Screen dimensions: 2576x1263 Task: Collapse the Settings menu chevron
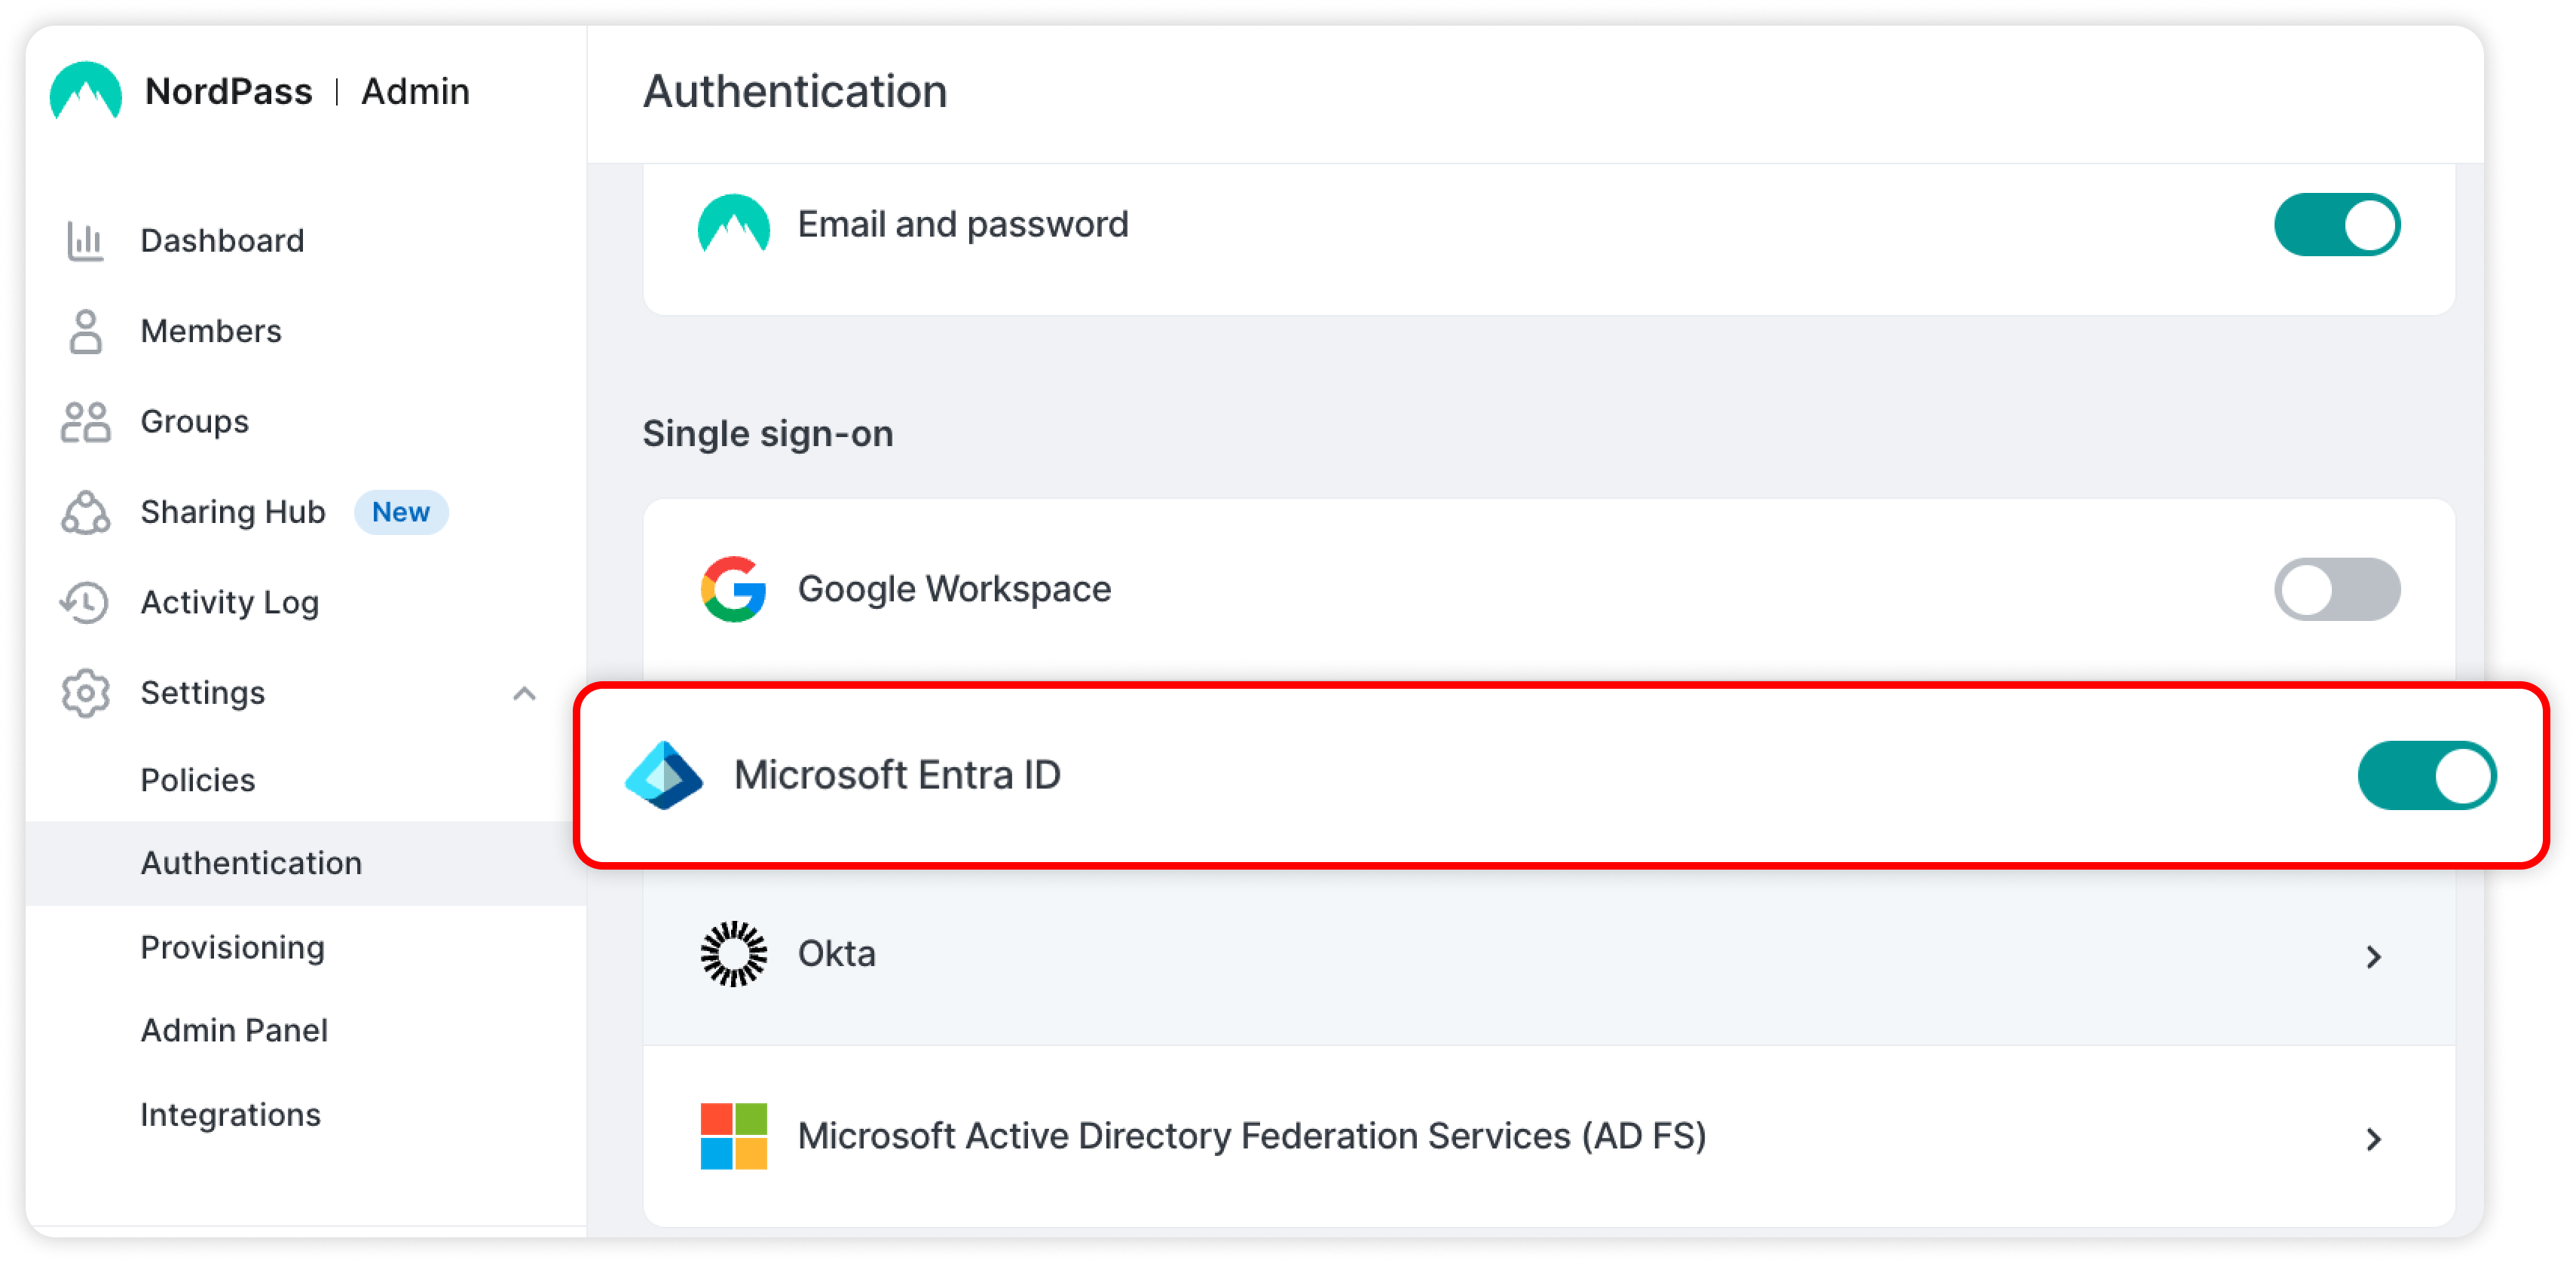click(x=525, y=693)
